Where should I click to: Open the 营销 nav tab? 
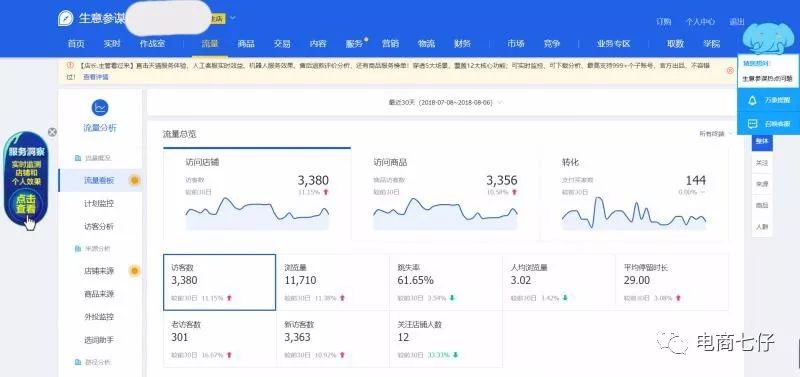click(390, 44)
